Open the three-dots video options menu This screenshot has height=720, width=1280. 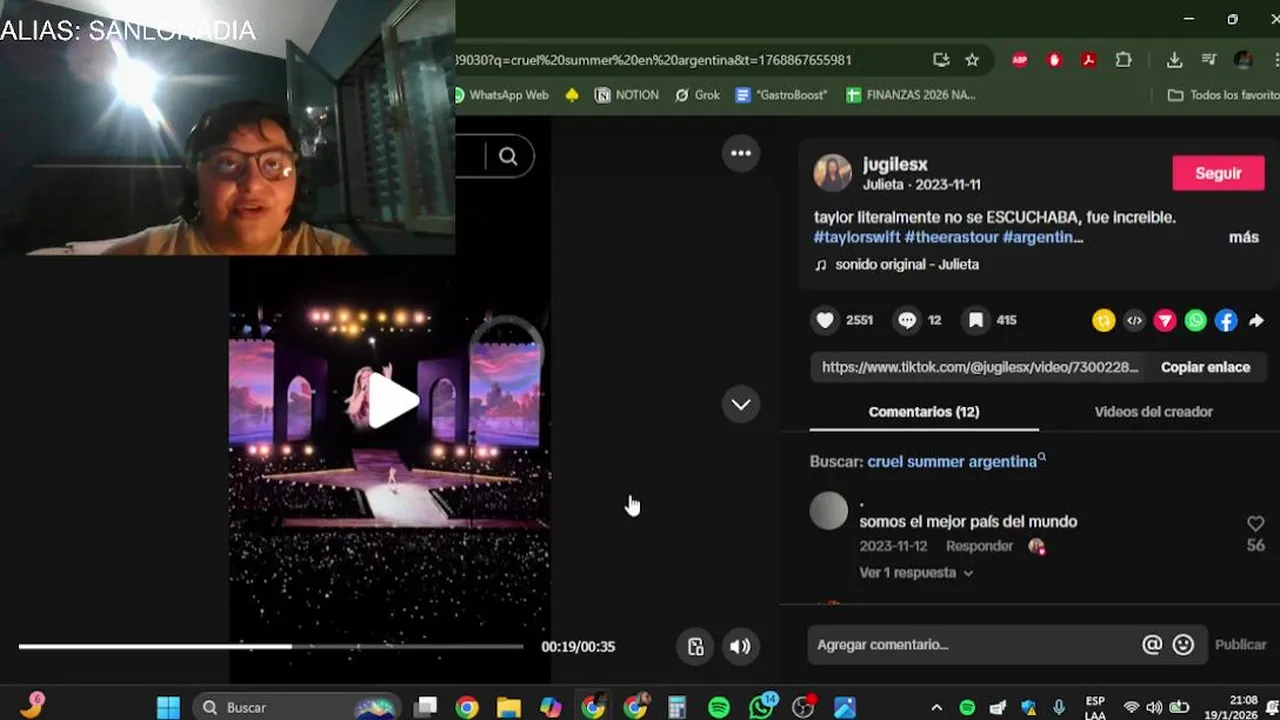pos(741,153)
